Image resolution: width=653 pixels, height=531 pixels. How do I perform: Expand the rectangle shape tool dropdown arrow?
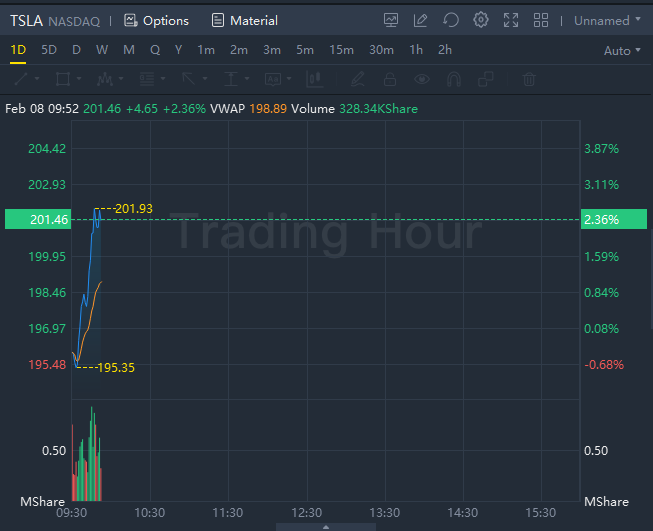coord(79,78)
